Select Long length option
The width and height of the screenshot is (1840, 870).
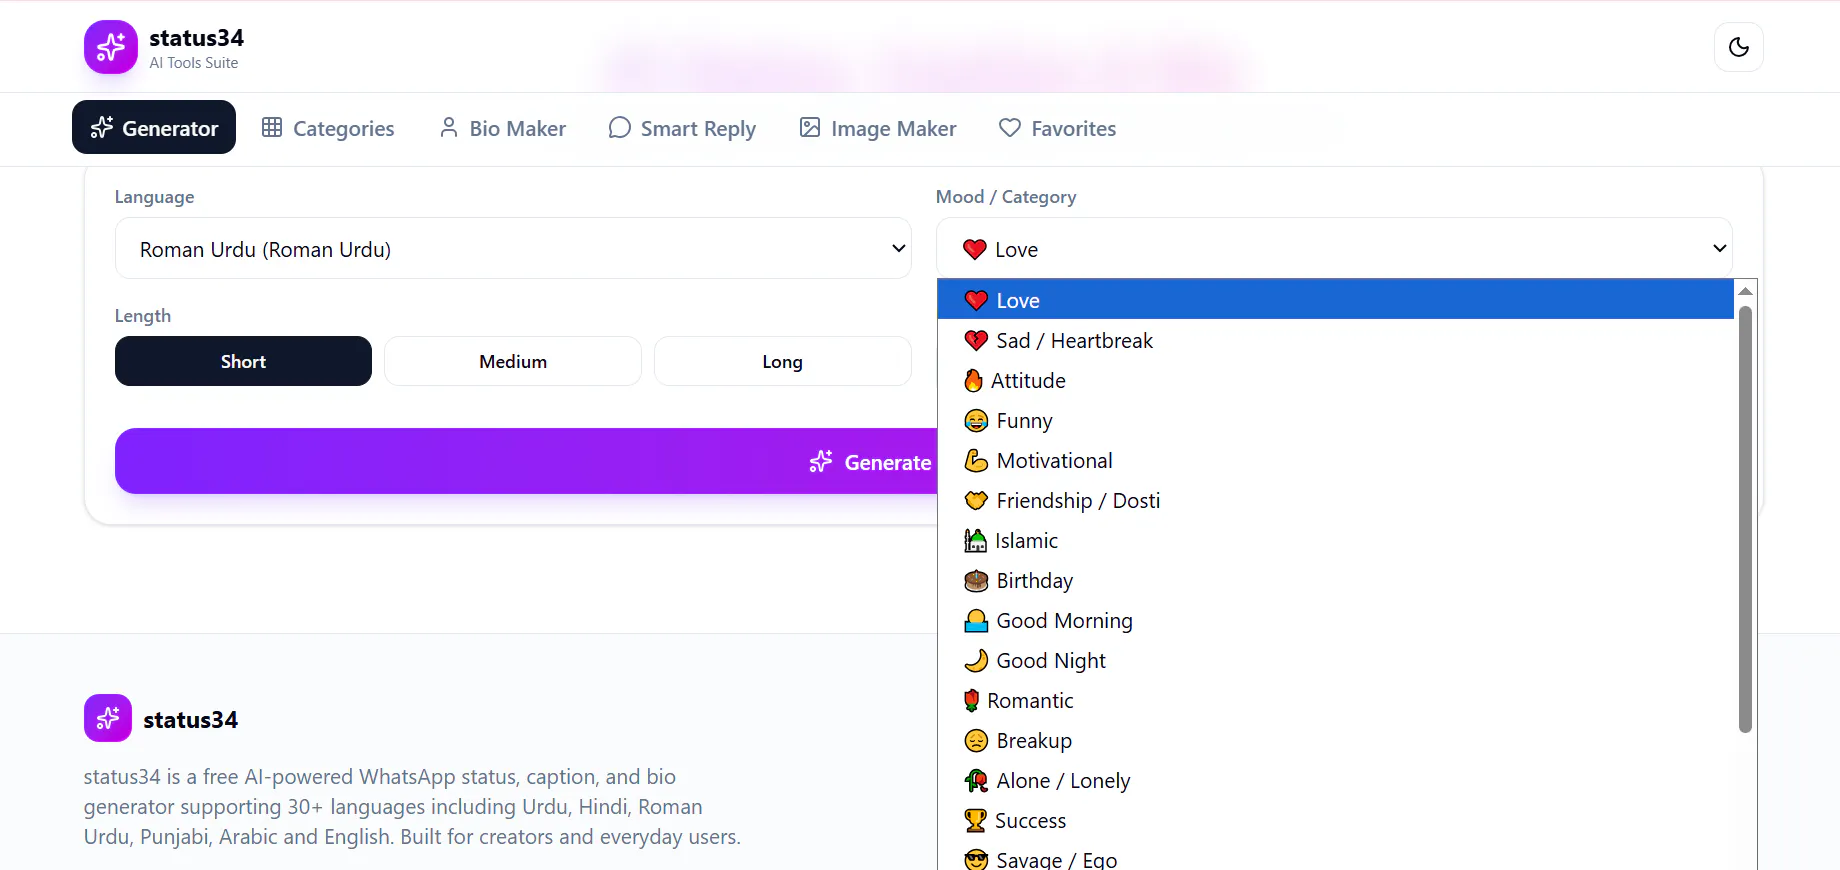783,361
